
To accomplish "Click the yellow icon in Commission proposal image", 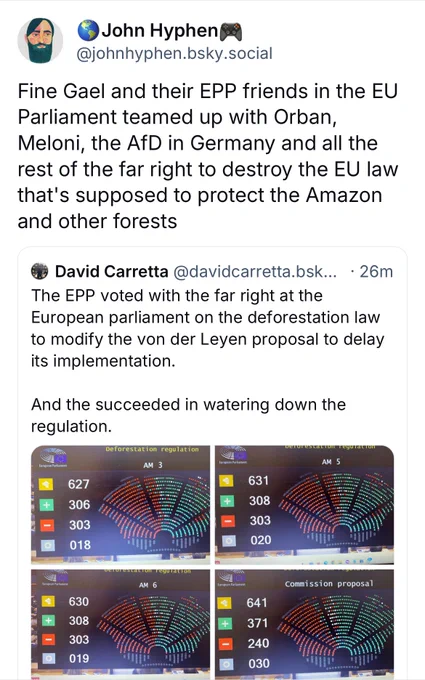I will tap(225, 603).
